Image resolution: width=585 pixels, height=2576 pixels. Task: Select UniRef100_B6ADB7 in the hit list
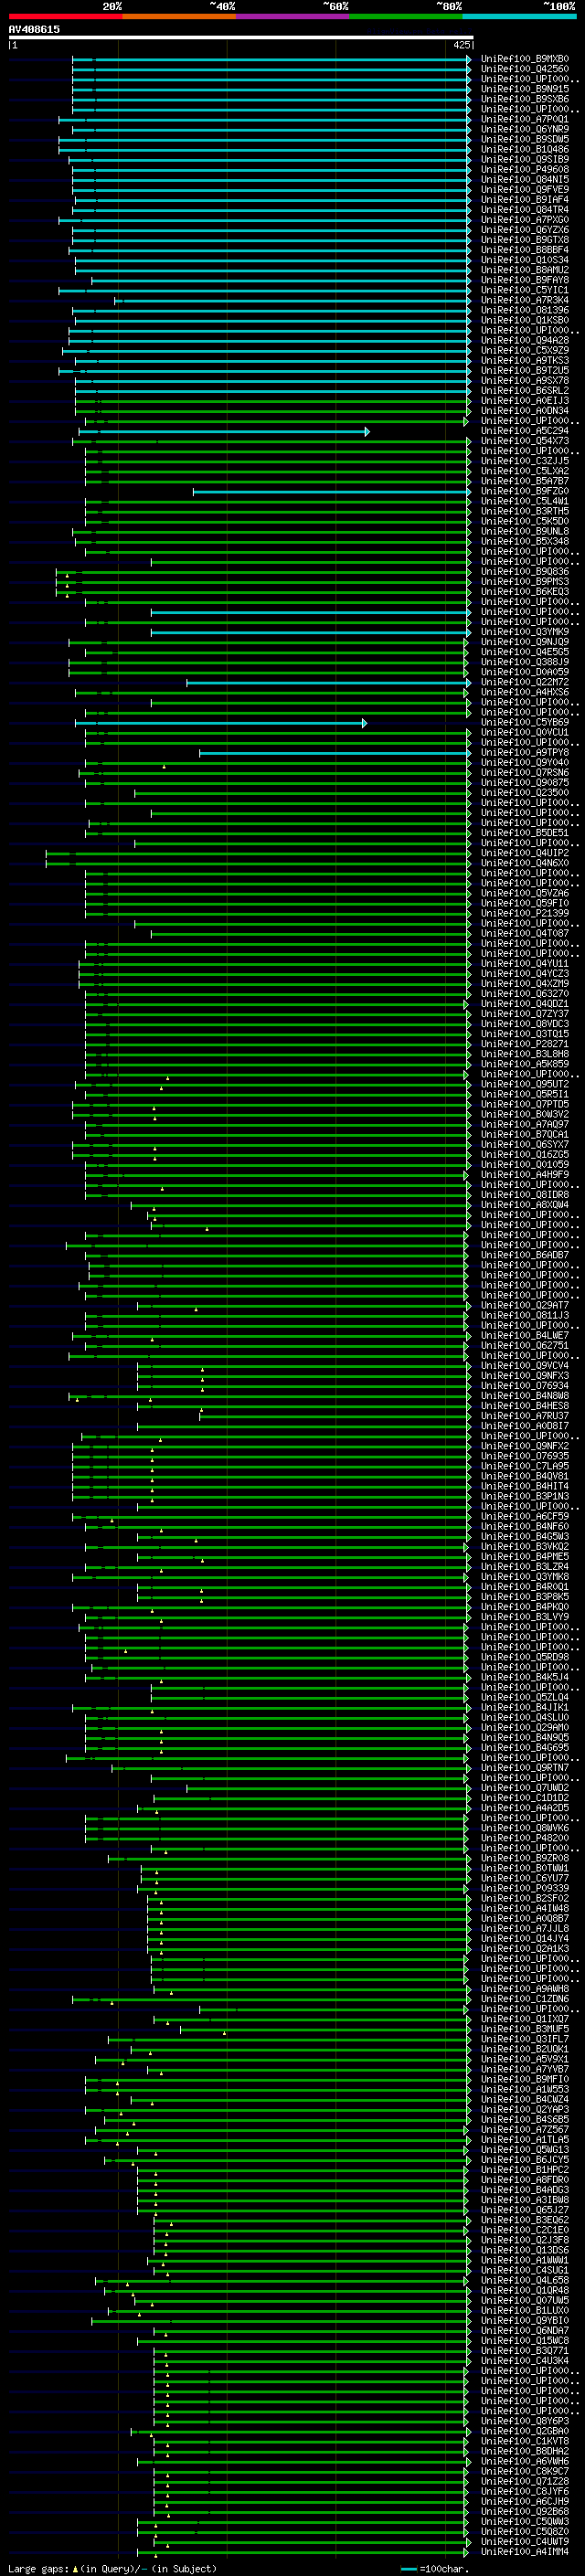525,1256
